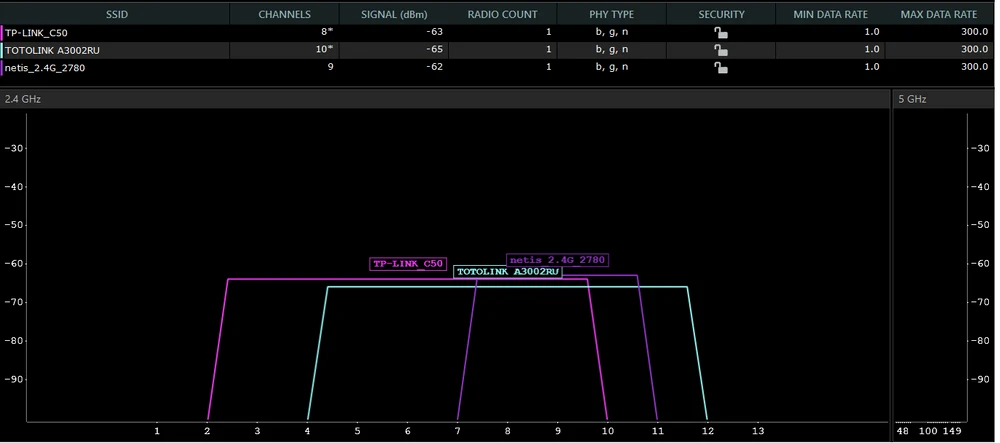
Task: Click the TP-LINK_C50 label in the graph
Action: tap(407, 264)
